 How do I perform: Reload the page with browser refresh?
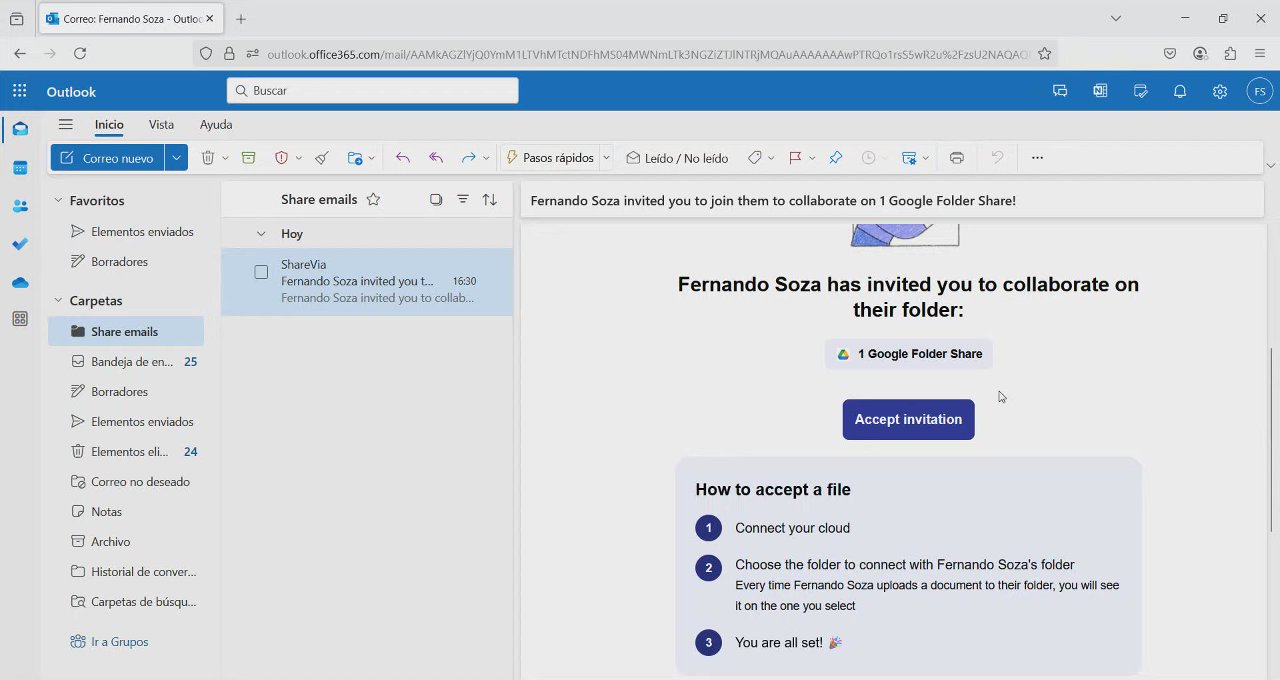click(80, 54)
